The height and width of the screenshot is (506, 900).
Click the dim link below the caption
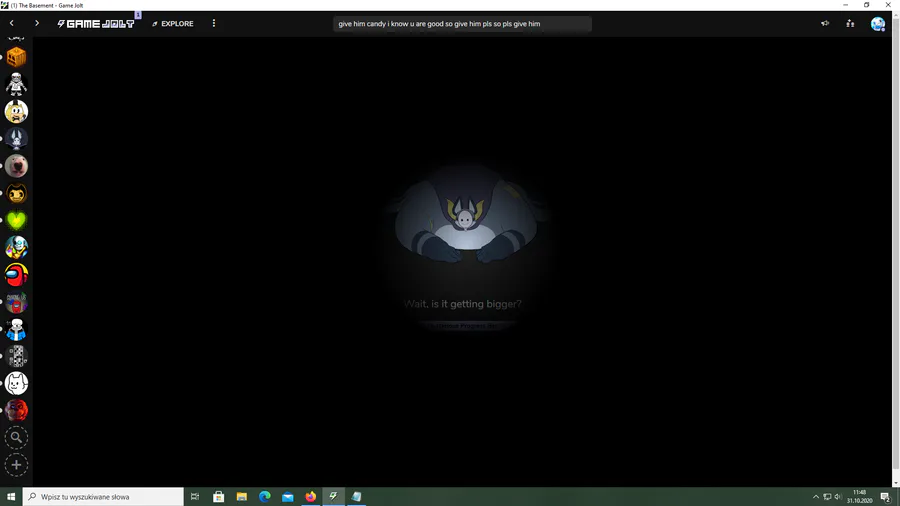click(x=463, y=326)
